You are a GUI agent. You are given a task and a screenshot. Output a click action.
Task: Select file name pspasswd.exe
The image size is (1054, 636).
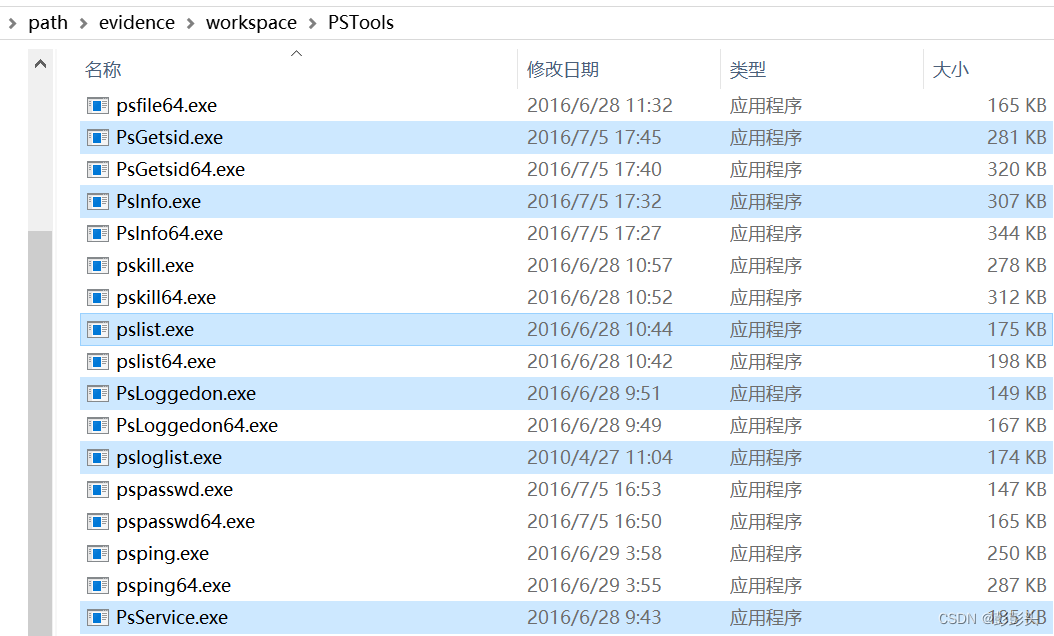[174, 490]
